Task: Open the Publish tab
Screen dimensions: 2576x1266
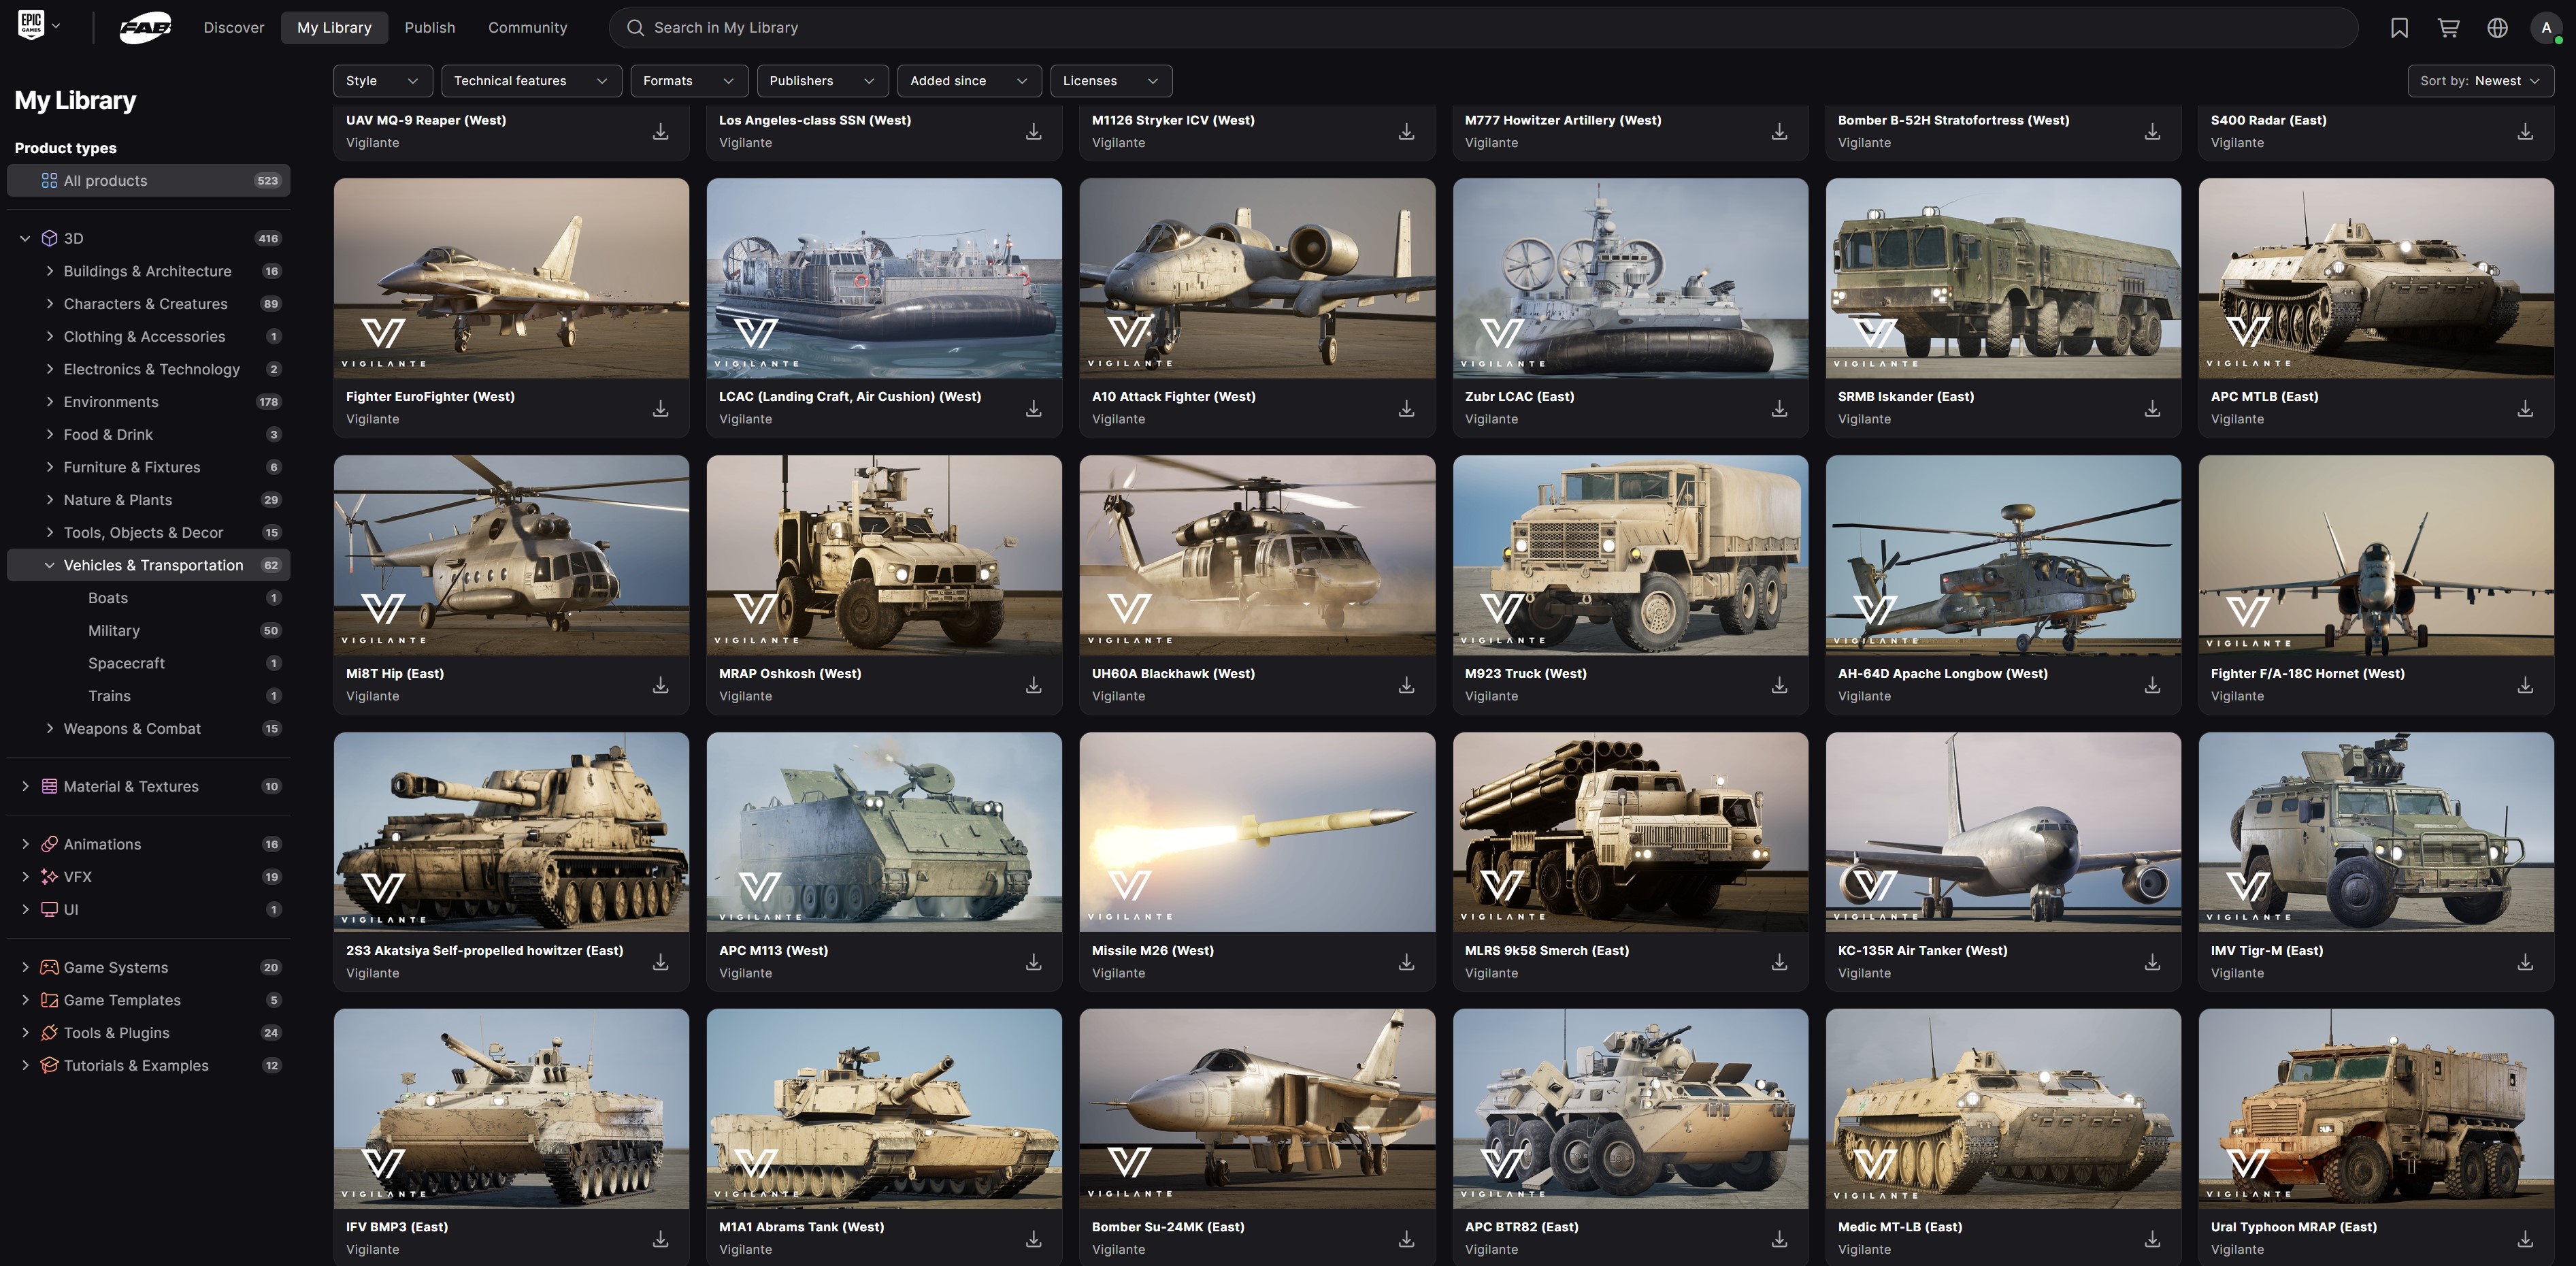Action: click(430, 28)
